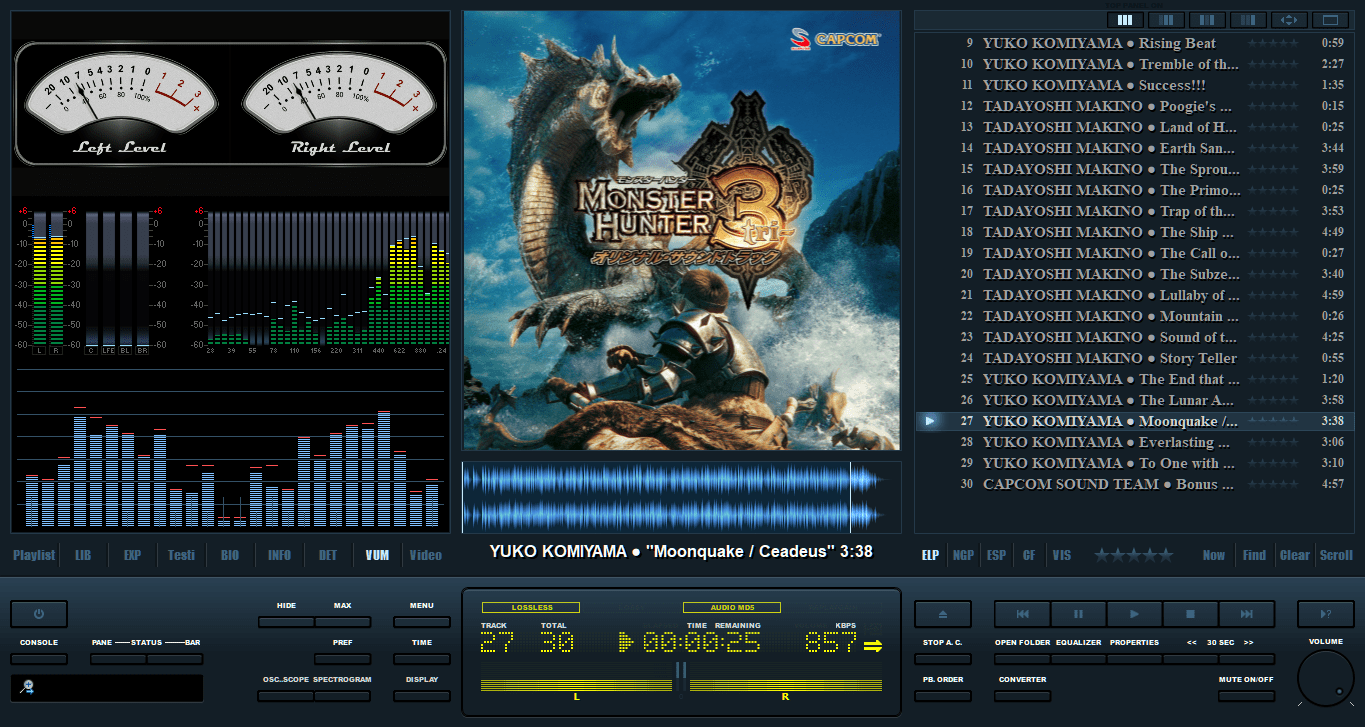Image resolution: width=1365 pixels, height=727 pixels.
Task: Fast-forward 30 SEC with the >> button
Action: (1246, 659)
